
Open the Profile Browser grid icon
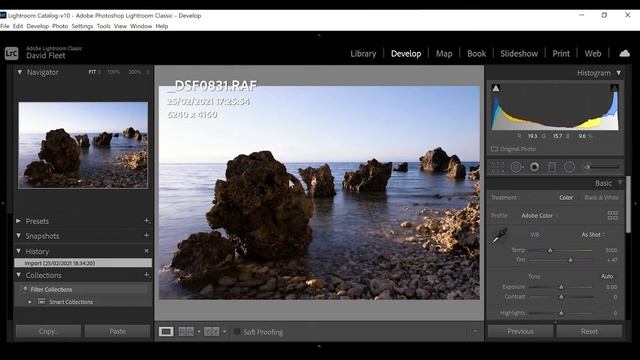(613, 215)
